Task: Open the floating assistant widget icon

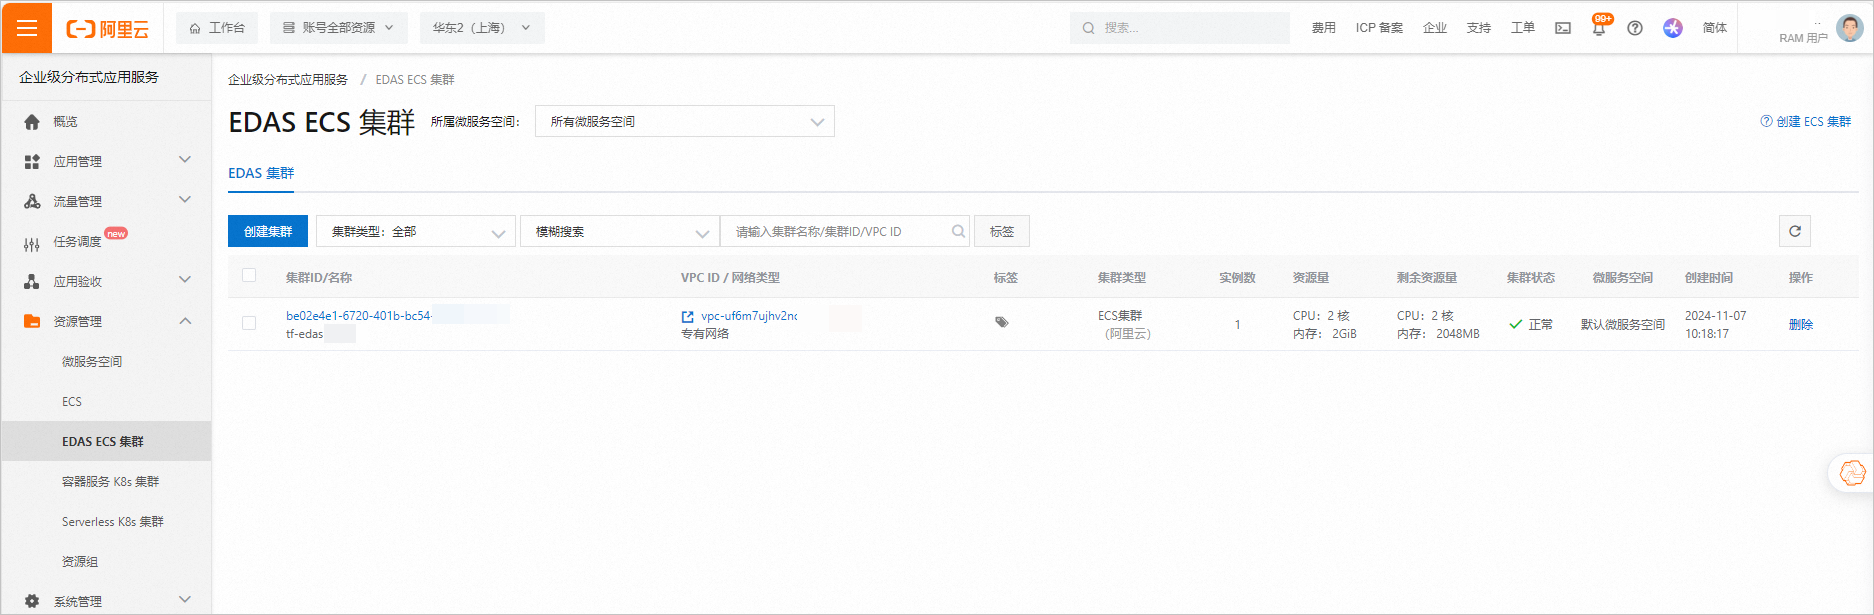Action: (1852, 473)
